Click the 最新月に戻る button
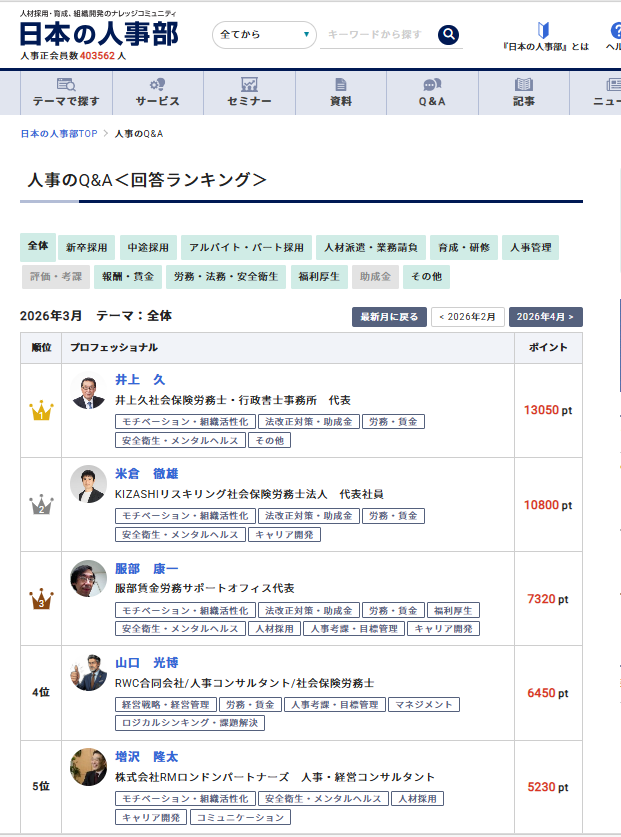 pos(389,317)
